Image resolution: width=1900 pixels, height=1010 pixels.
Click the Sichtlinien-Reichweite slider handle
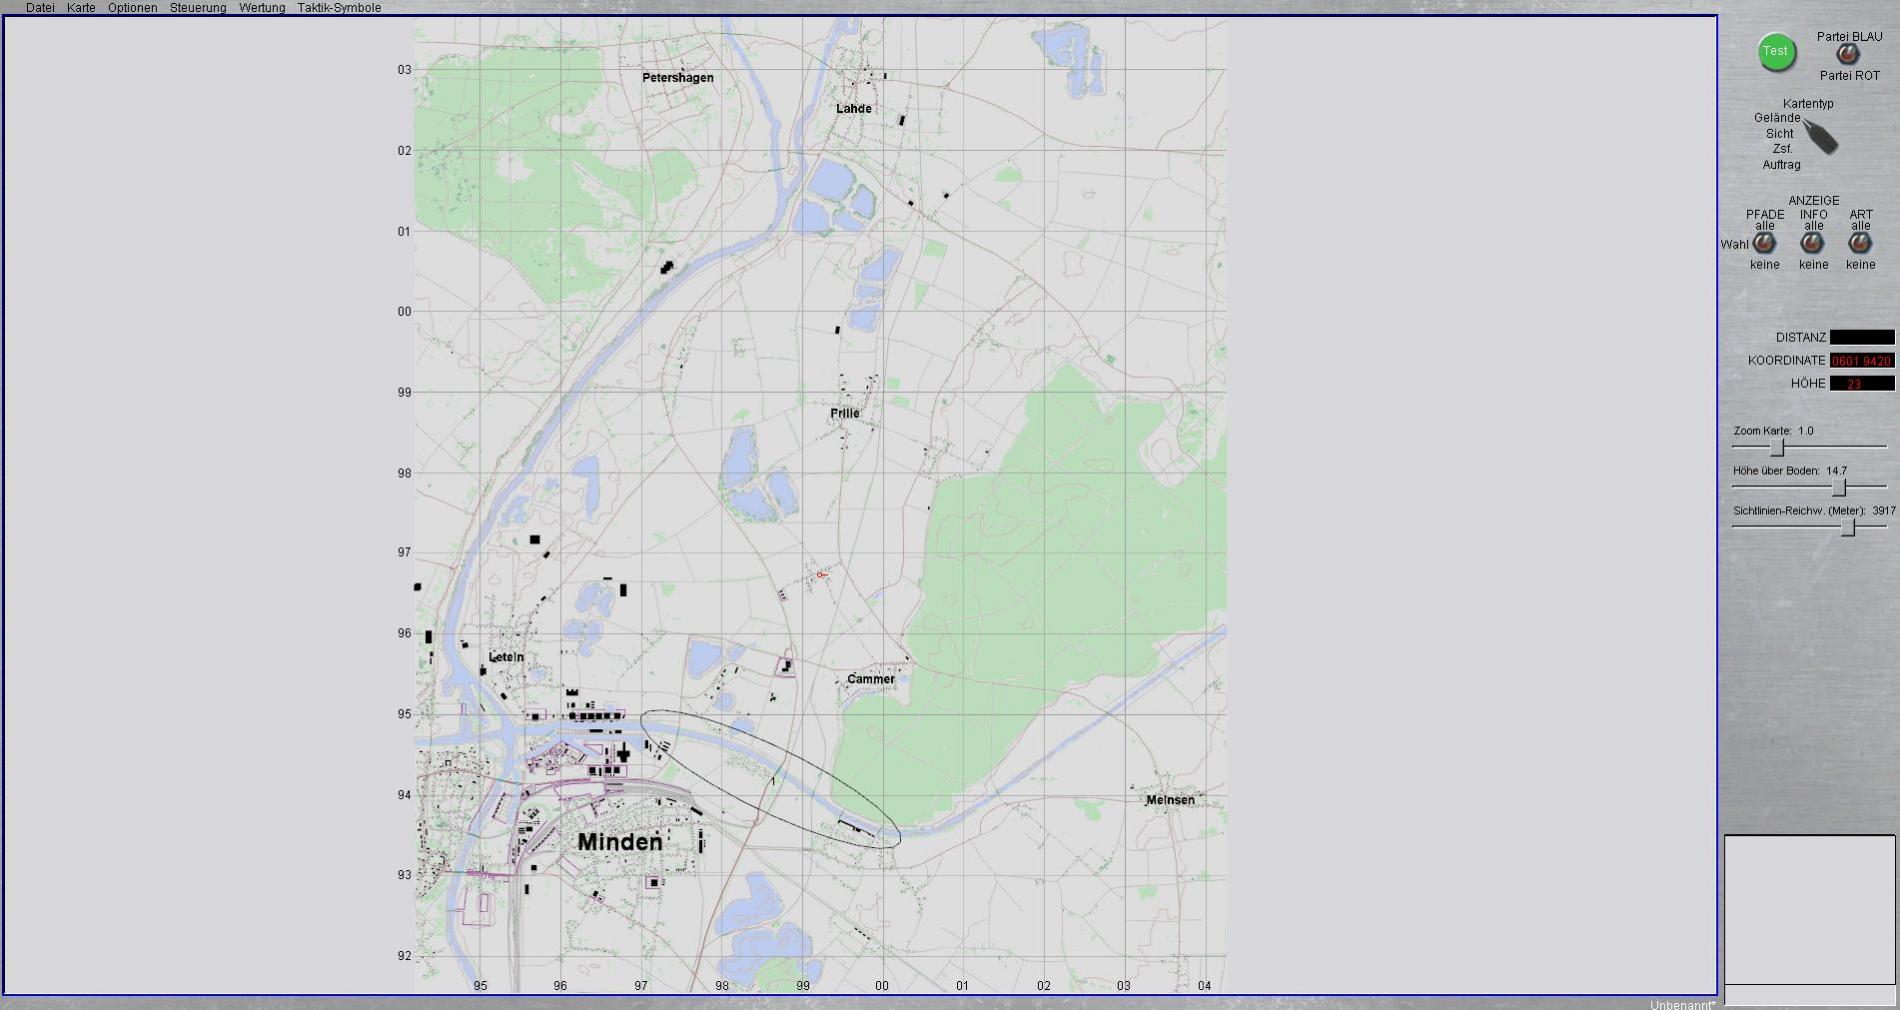tap(1848, 528)
